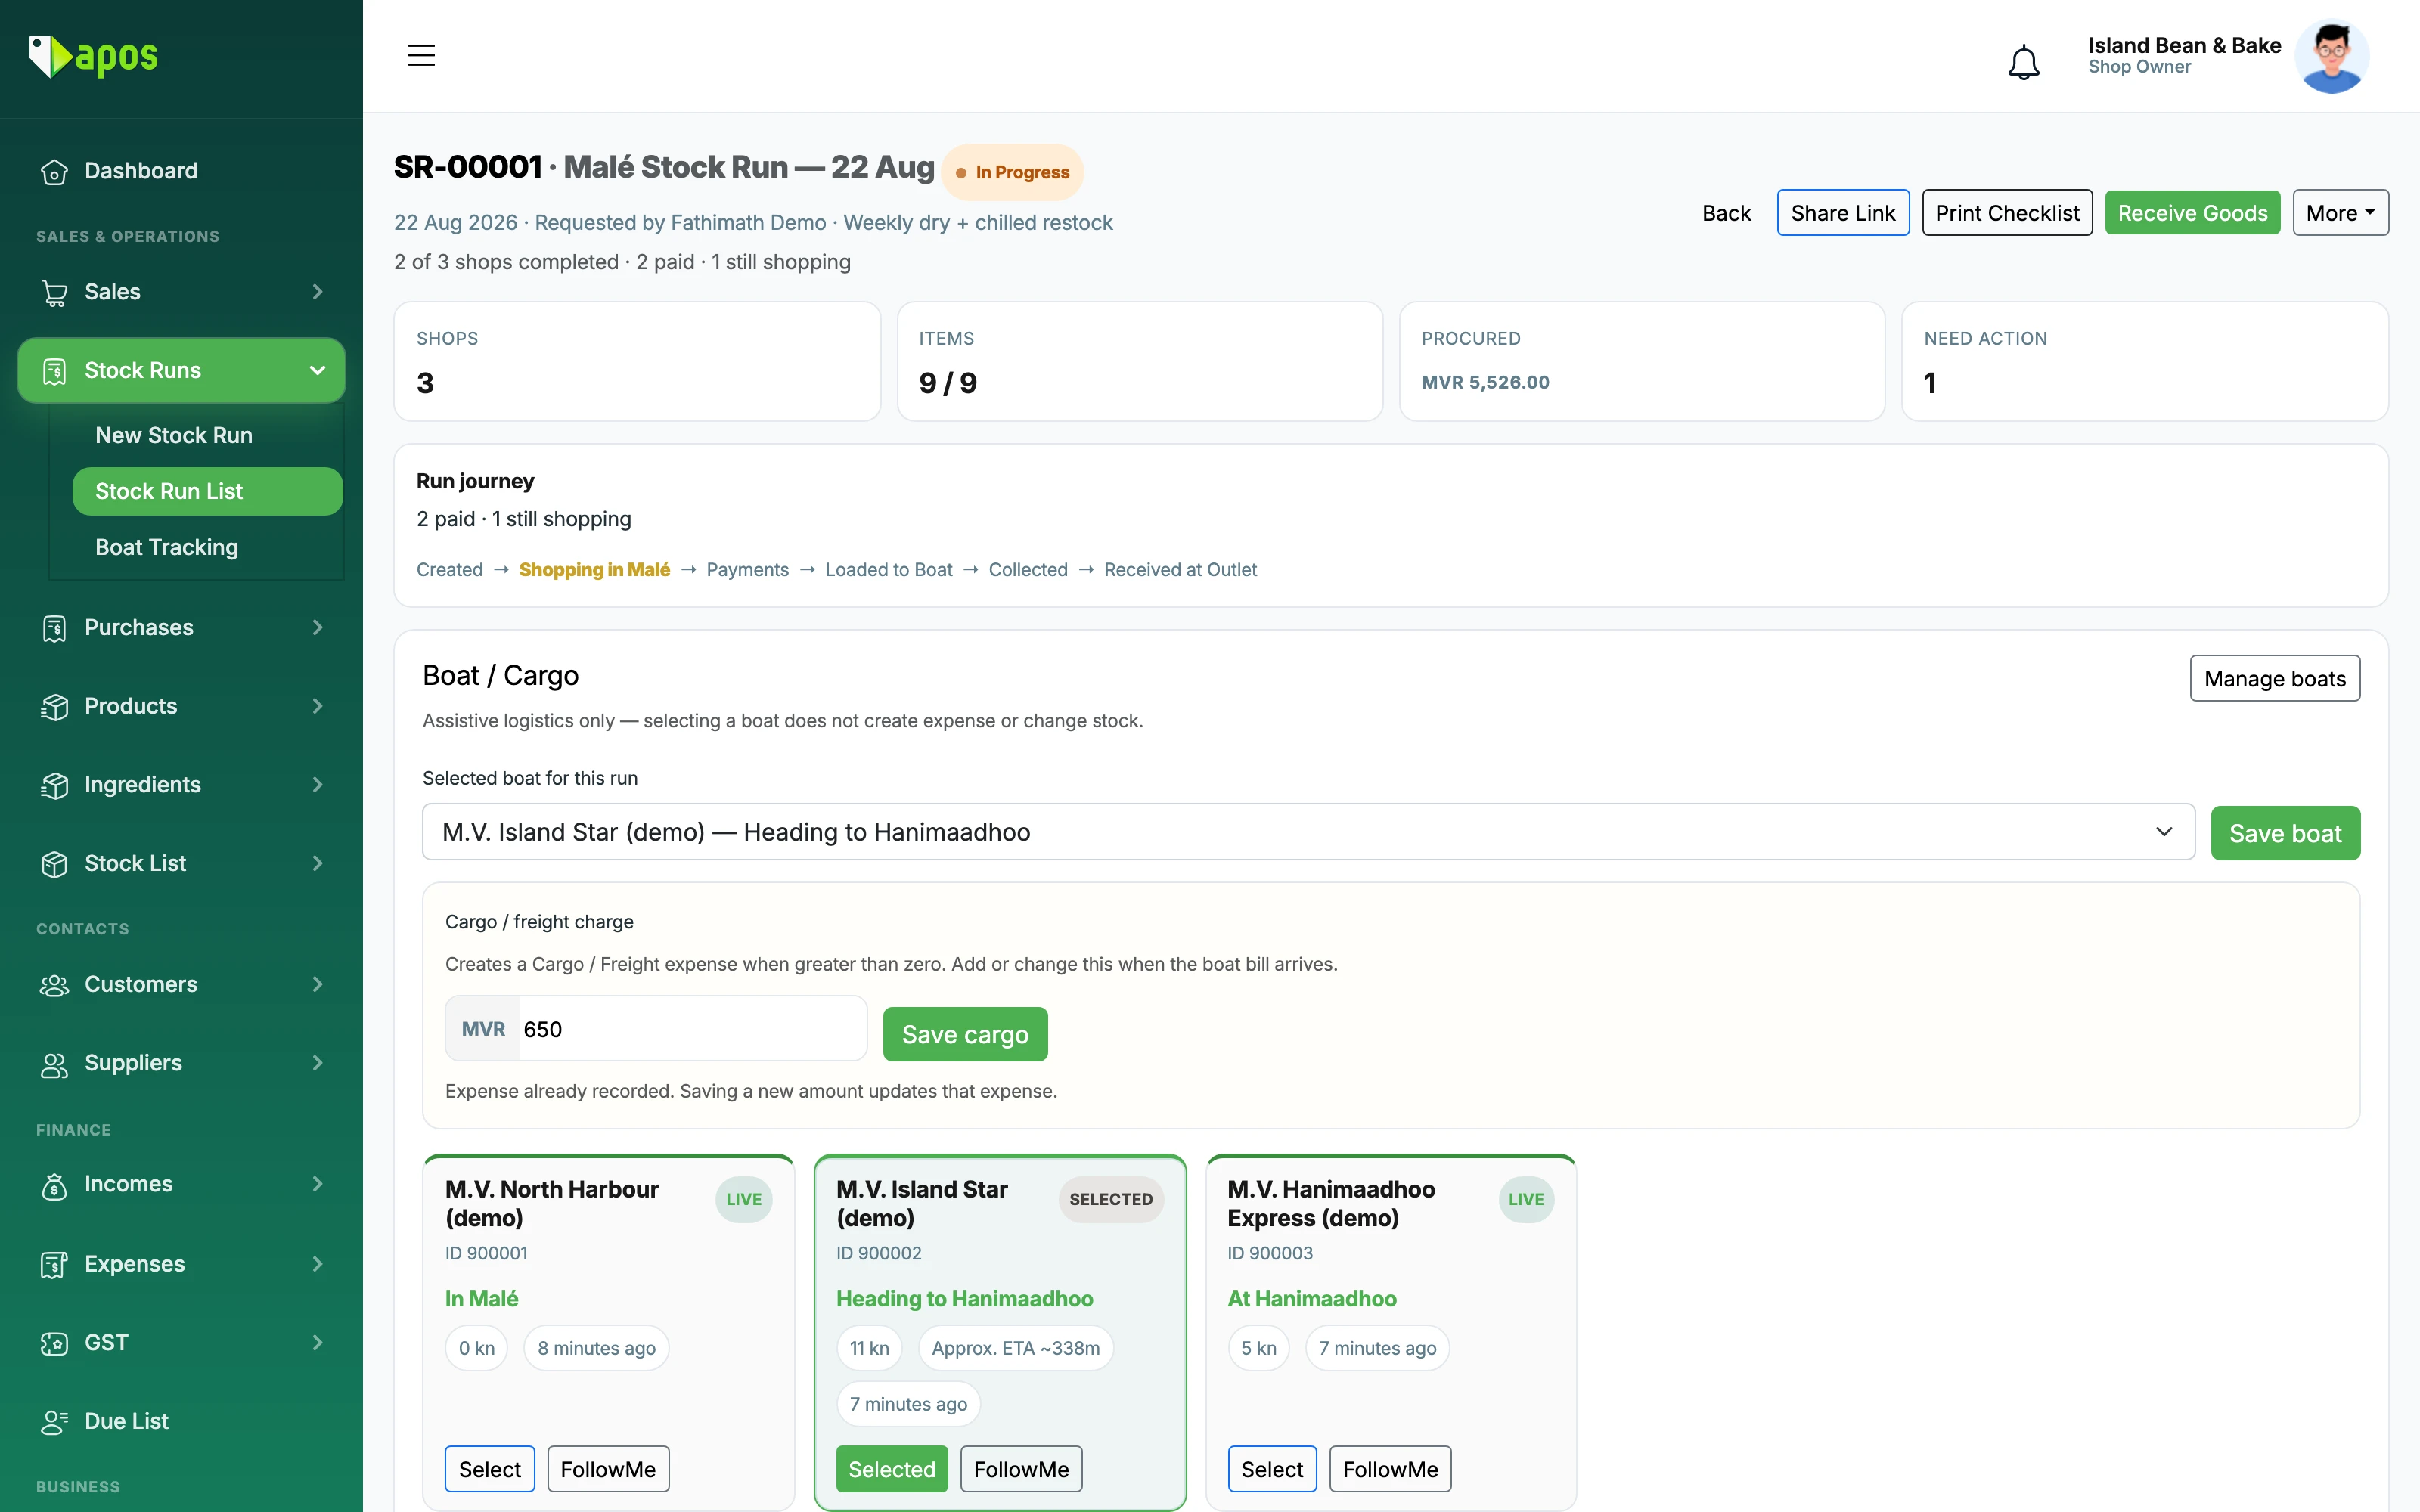Expand the Sales submenu chevron

click(318, 292)
